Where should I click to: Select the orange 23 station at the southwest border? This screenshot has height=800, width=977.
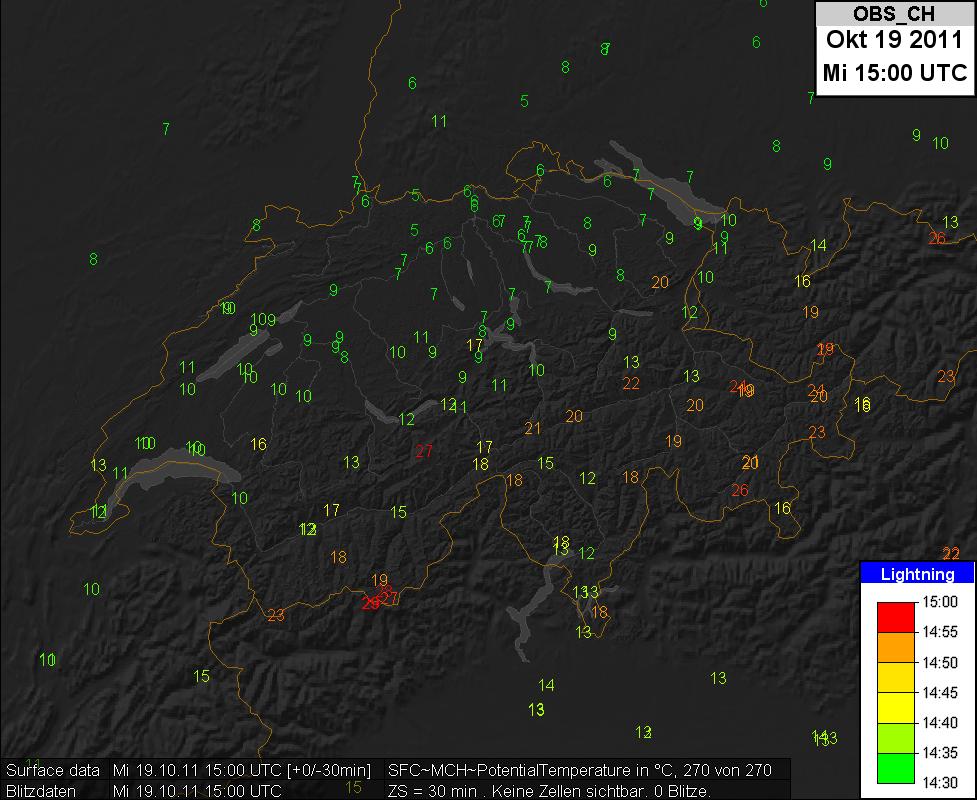click(276, 614)
